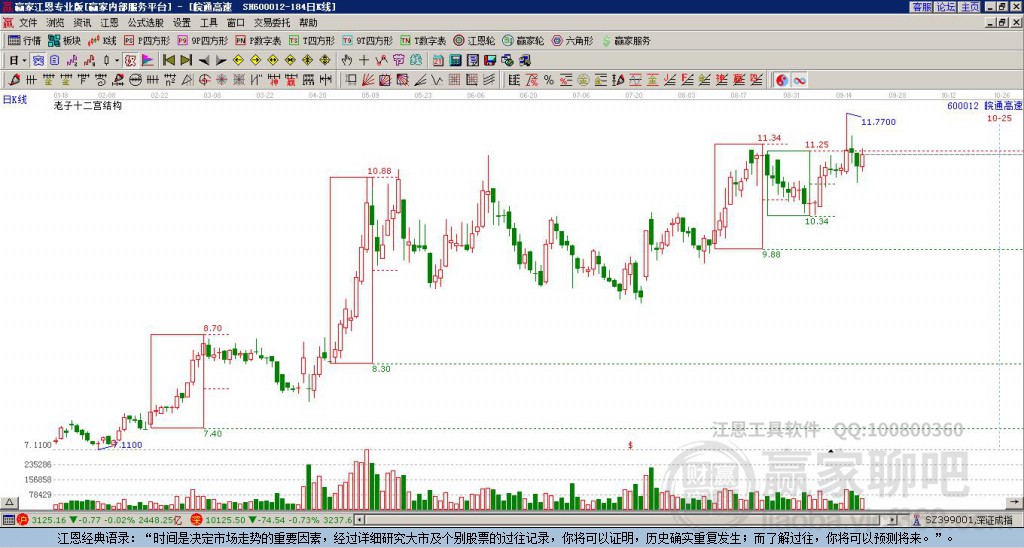Viewport: 1024px width, 548px height.
Task: Select the percent sign tool
Action: [549, 80]
